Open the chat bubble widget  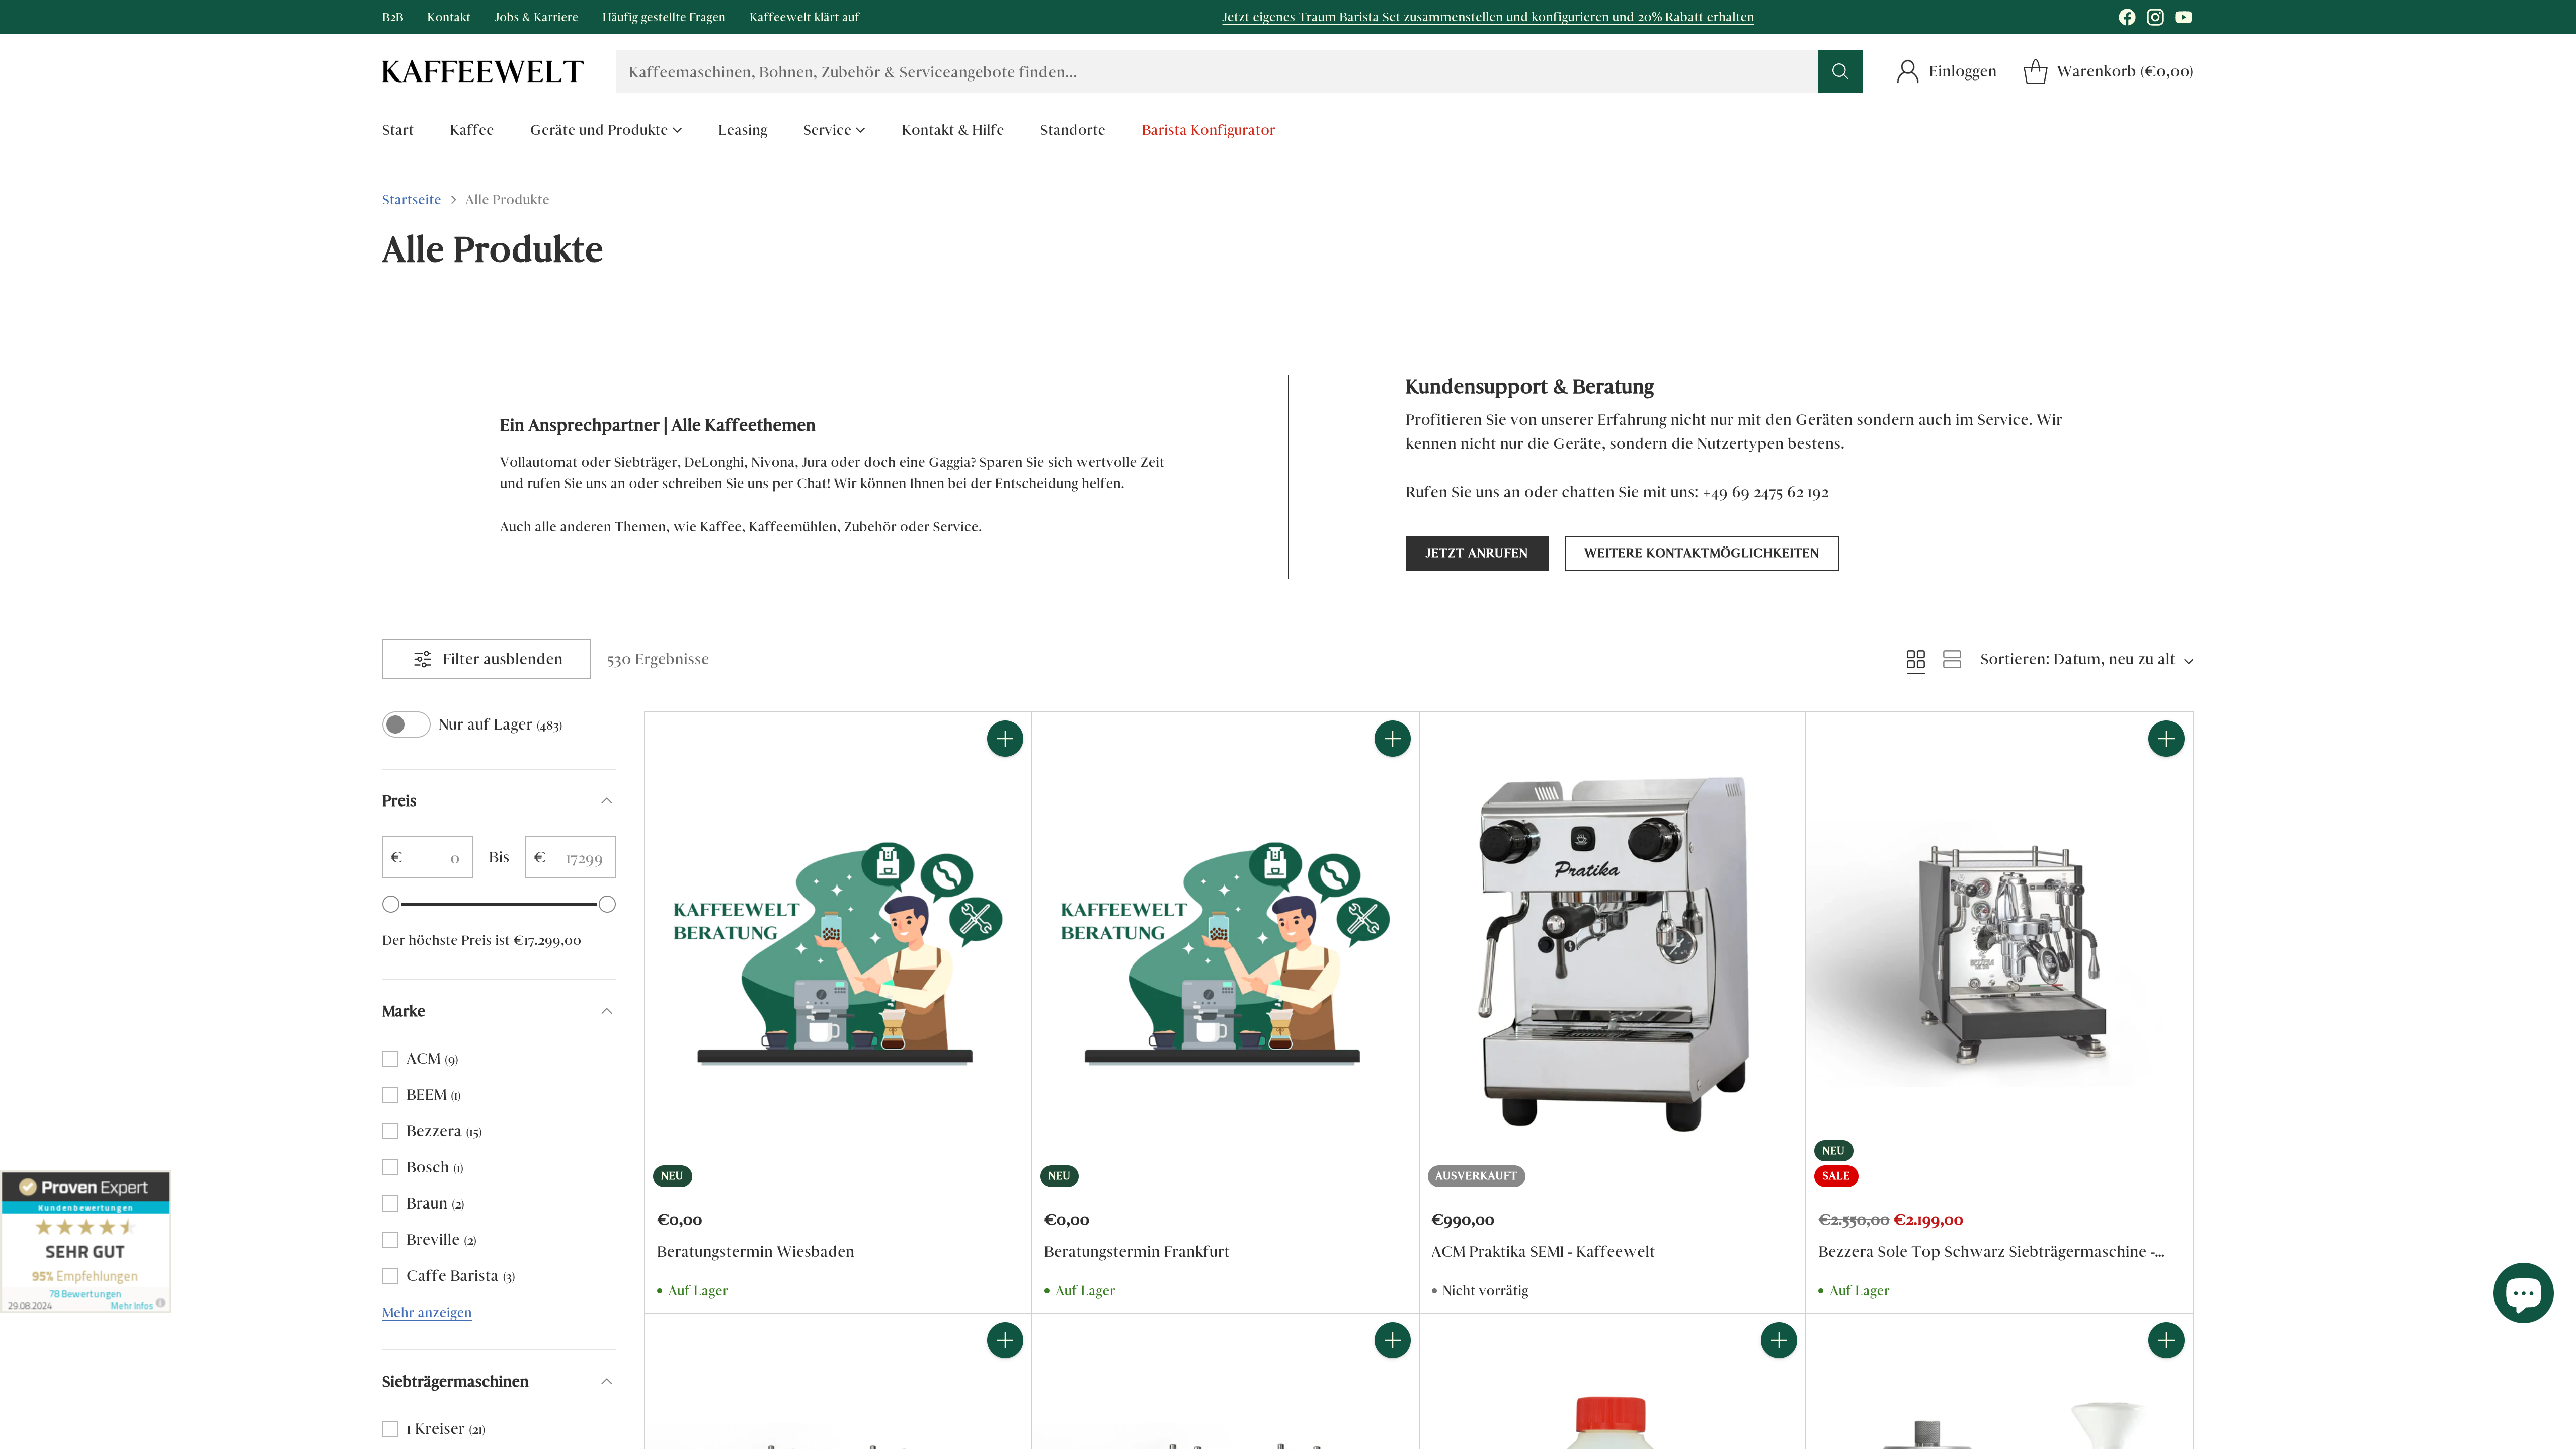2524,1292
